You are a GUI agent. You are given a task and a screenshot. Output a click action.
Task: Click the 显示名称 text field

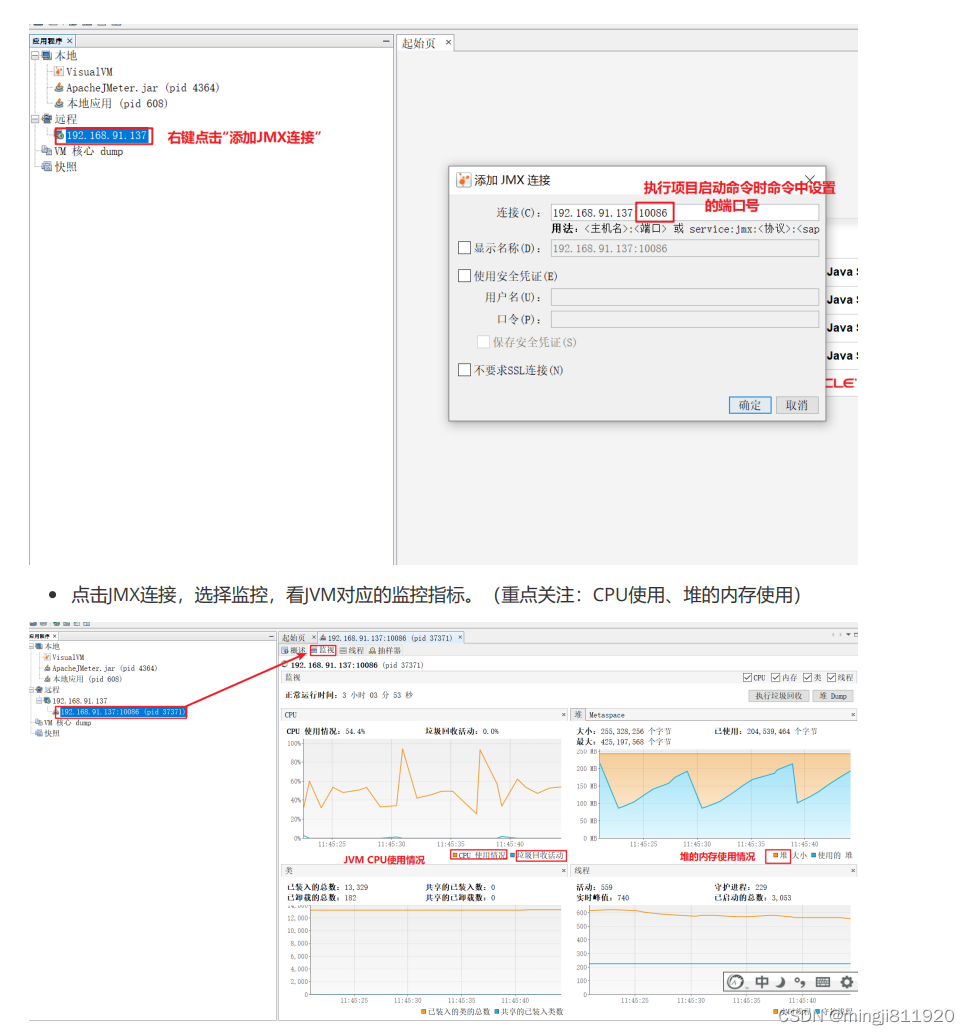pyautogui.click(x=684, y=248)
